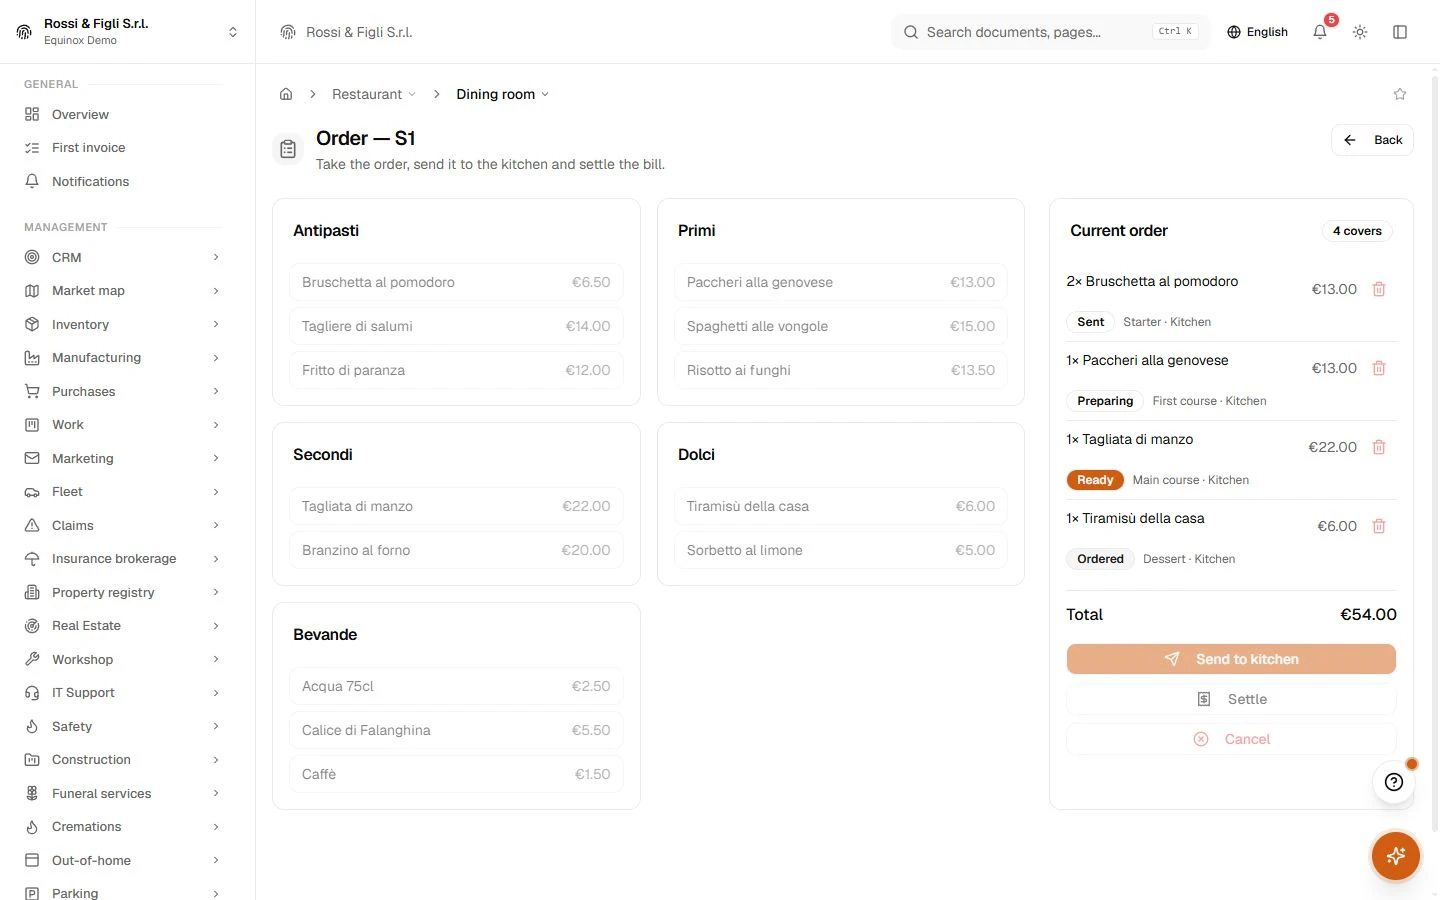Screen dimensions: 1440x900
Task: Remove Paccheri alla genovese with trash icon
Action: tap(1379, 368)
